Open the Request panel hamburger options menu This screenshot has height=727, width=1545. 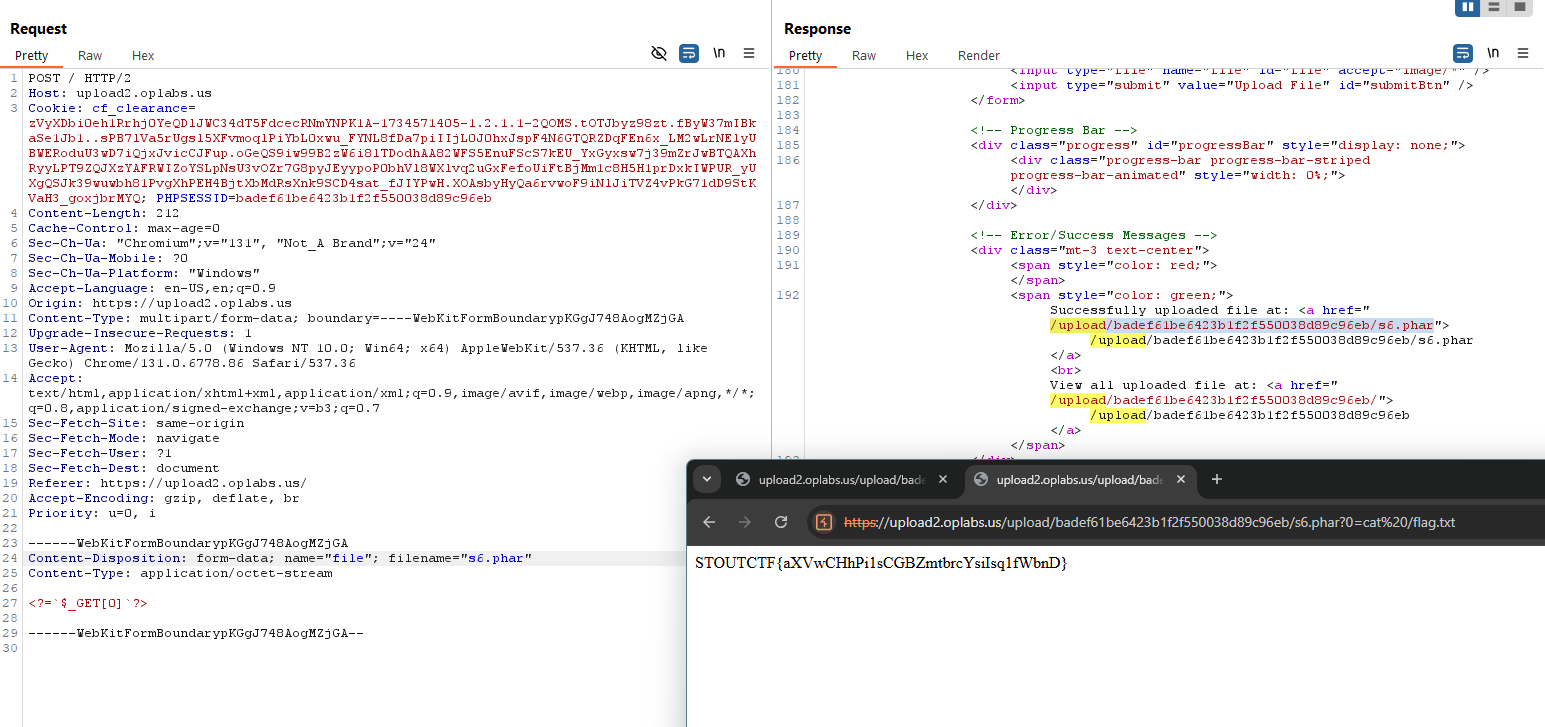click(749, 54)
